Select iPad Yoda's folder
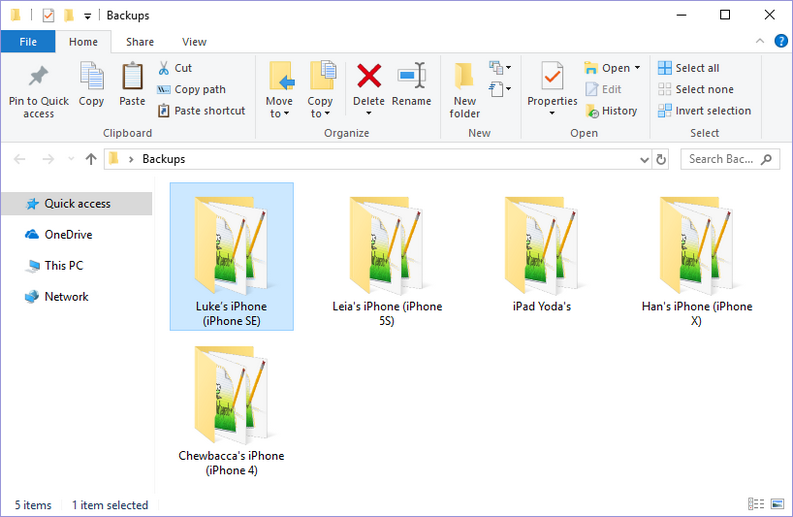 [542, 253]
